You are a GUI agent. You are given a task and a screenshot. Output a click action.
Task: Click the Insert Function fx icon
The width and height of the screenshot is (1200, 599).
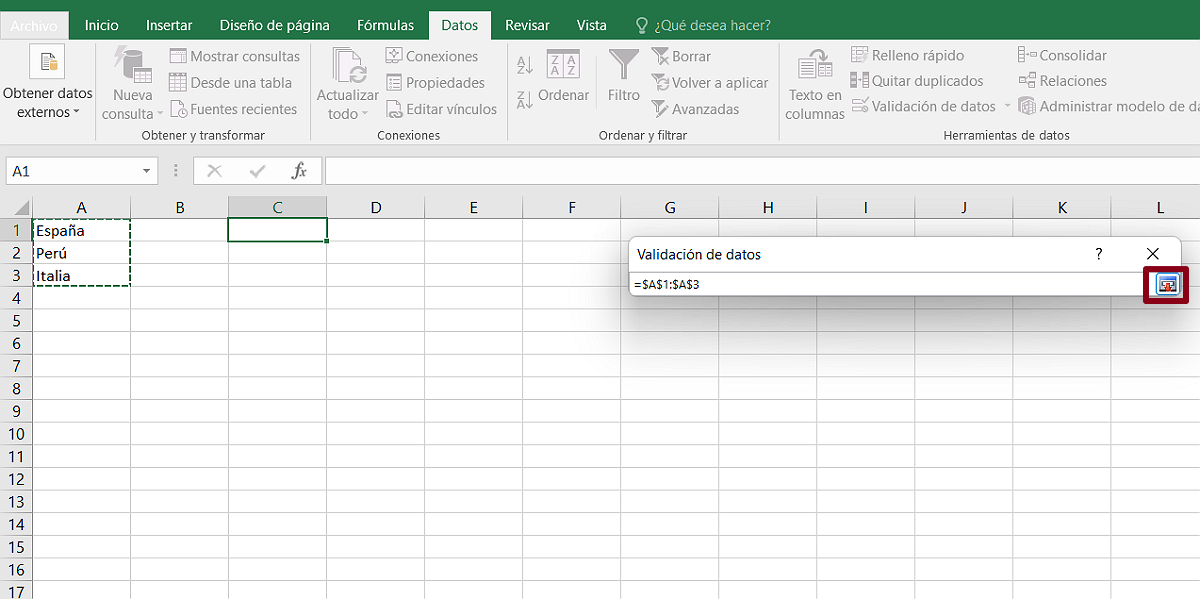coord(299,171)
